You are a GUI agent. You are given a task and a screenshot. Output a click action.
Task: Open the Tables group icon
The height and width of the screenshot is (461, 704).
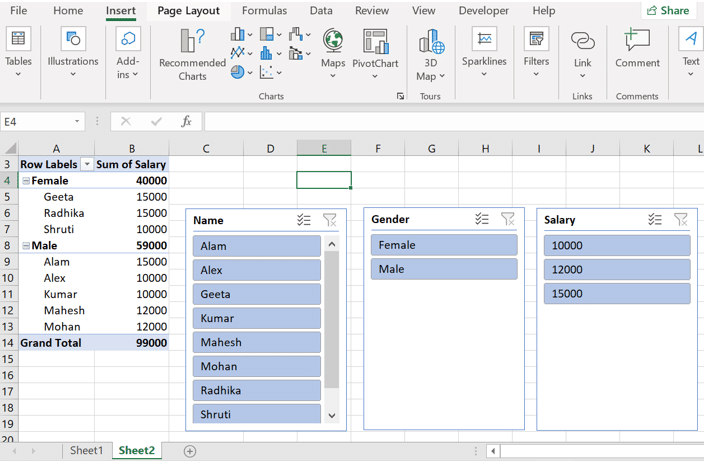[x=18, y=39]
